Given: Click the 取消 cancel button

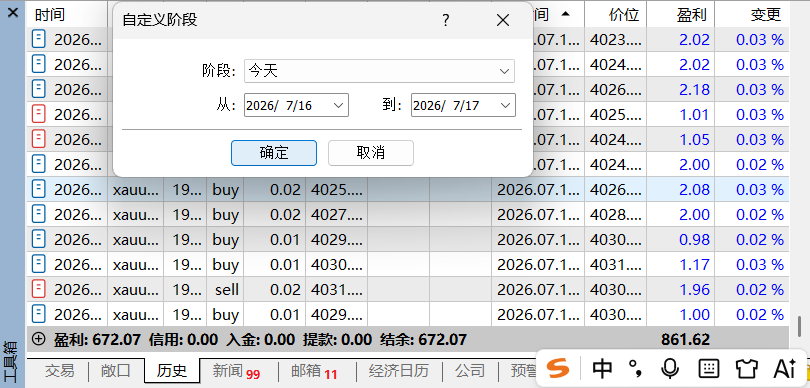Looking at the screenshot, I should coord(371,153).
